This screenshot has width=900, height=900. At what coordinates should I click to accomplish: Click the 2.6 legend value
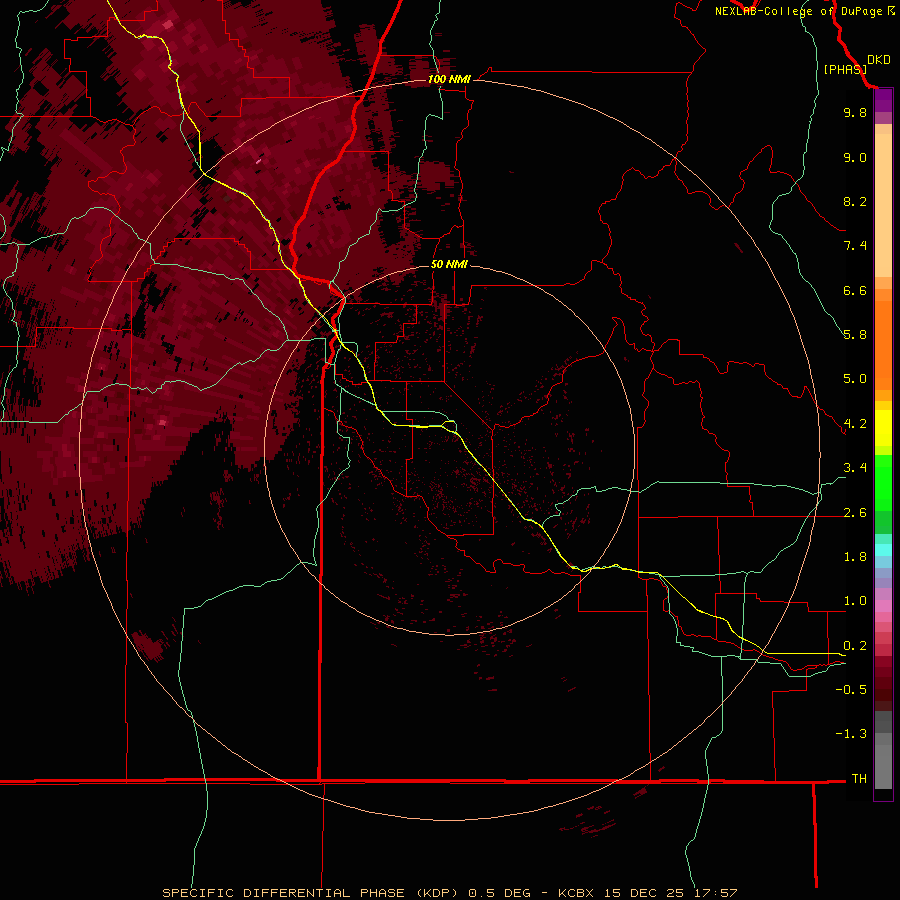tap(855, 513)
